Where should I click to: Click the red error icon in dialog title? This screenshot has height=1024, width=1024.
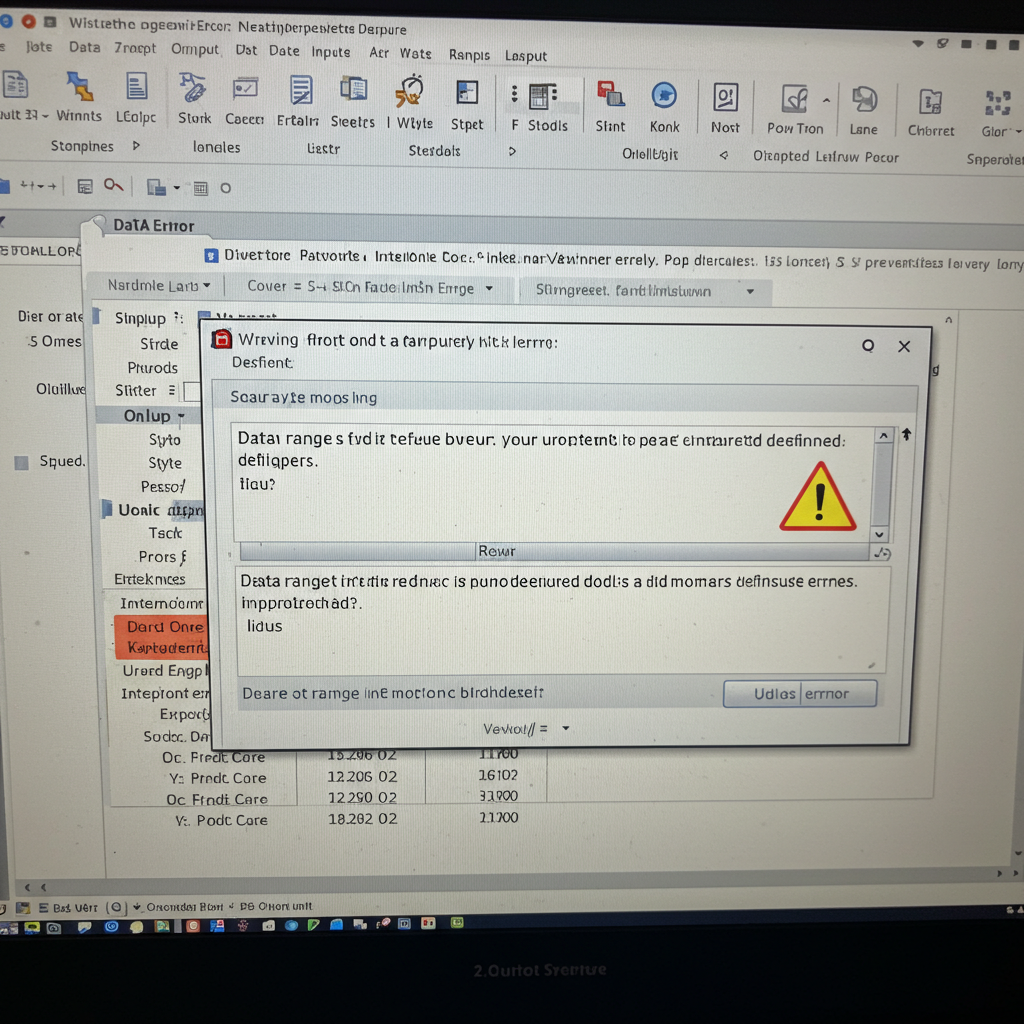[x=222, y=339]
